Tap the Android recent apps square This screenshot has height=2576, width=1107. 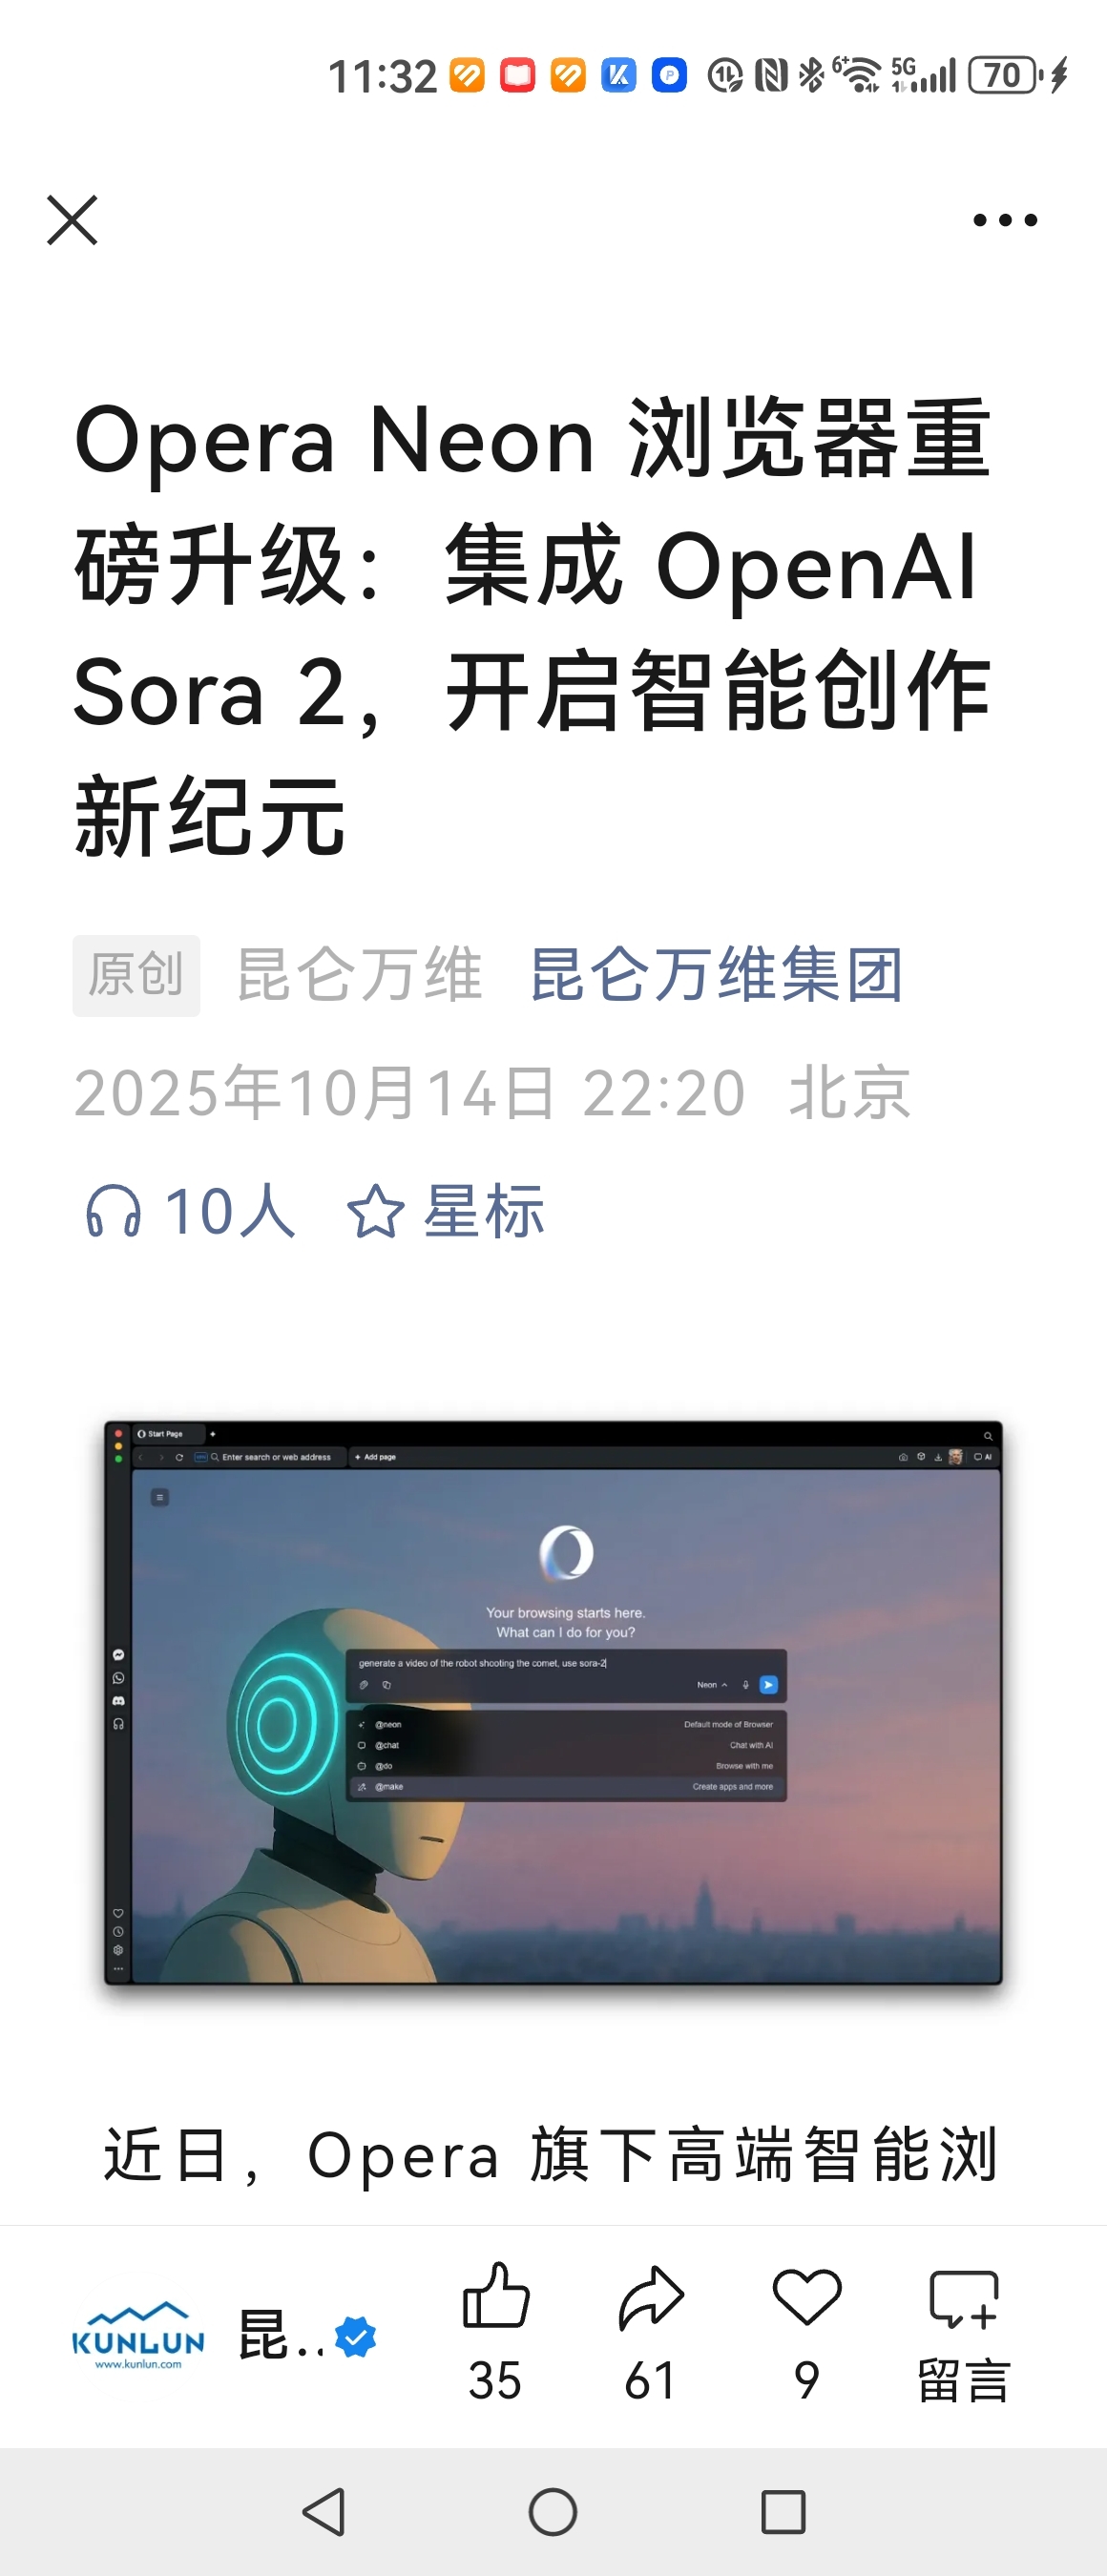783,2512
